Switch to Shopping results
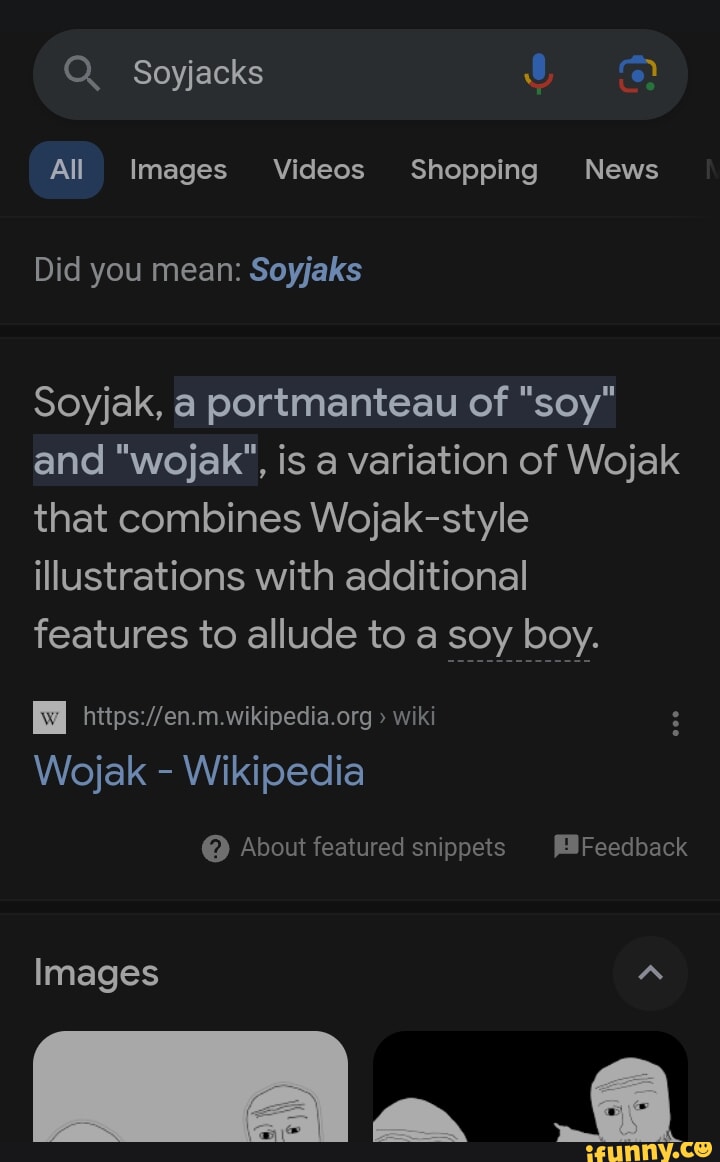This screenshot has height=1162, width=720. pyautogui.click(x=474, y=170)
